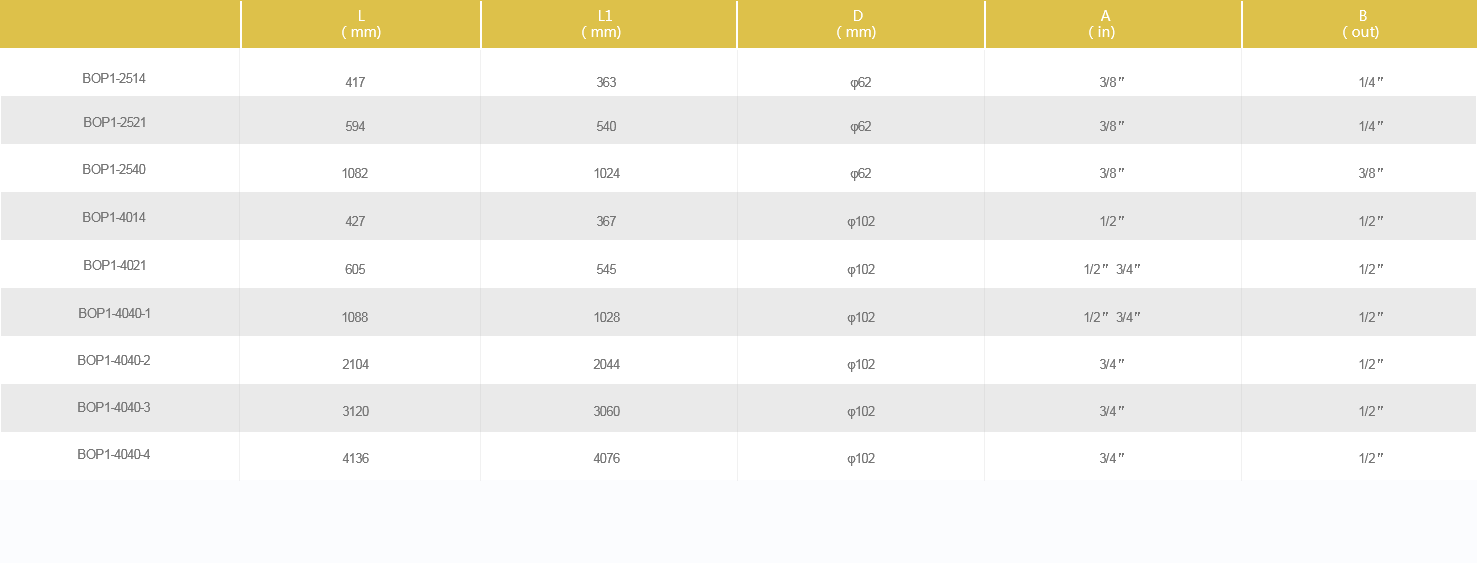
Task: Click the L (mm) column header
Action: [361, 24]
